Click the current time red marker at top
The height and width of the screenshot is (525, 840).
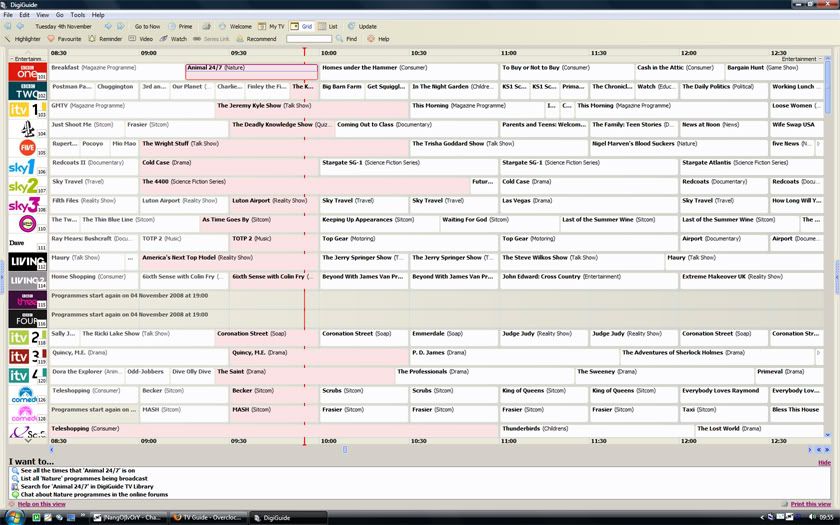tap(304, 52)
